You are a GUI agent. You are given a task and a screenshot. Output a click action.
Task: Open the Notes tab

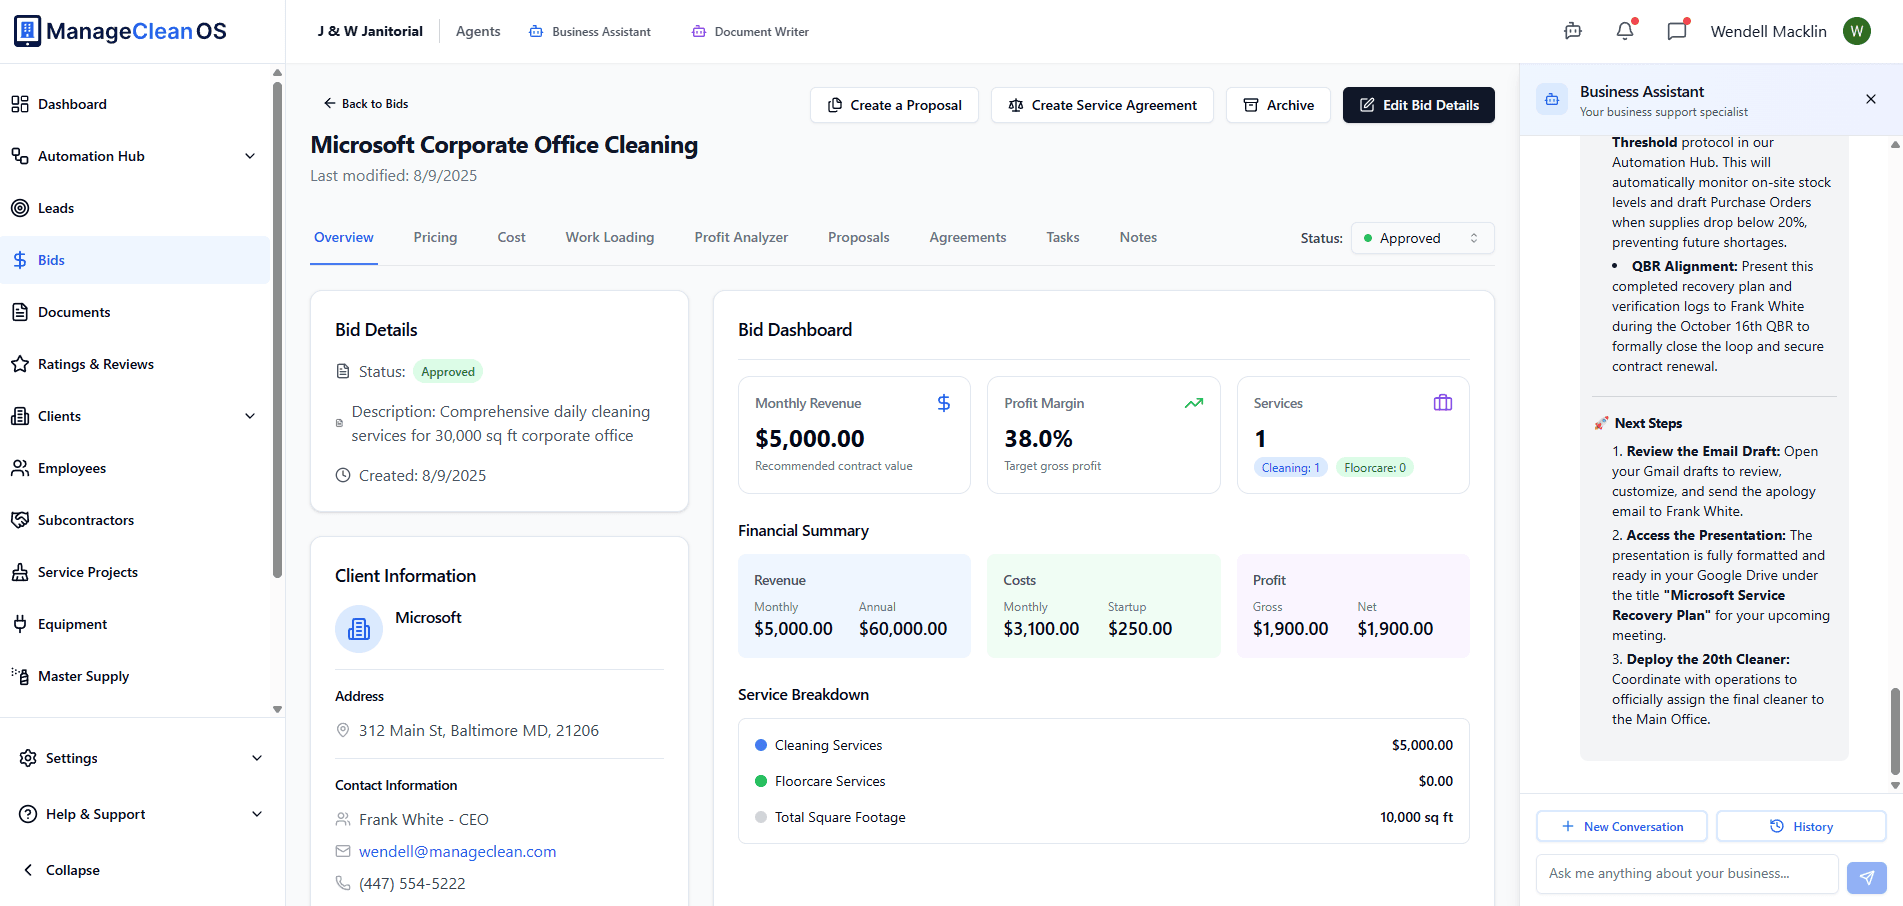click(x=1138, y=237)
